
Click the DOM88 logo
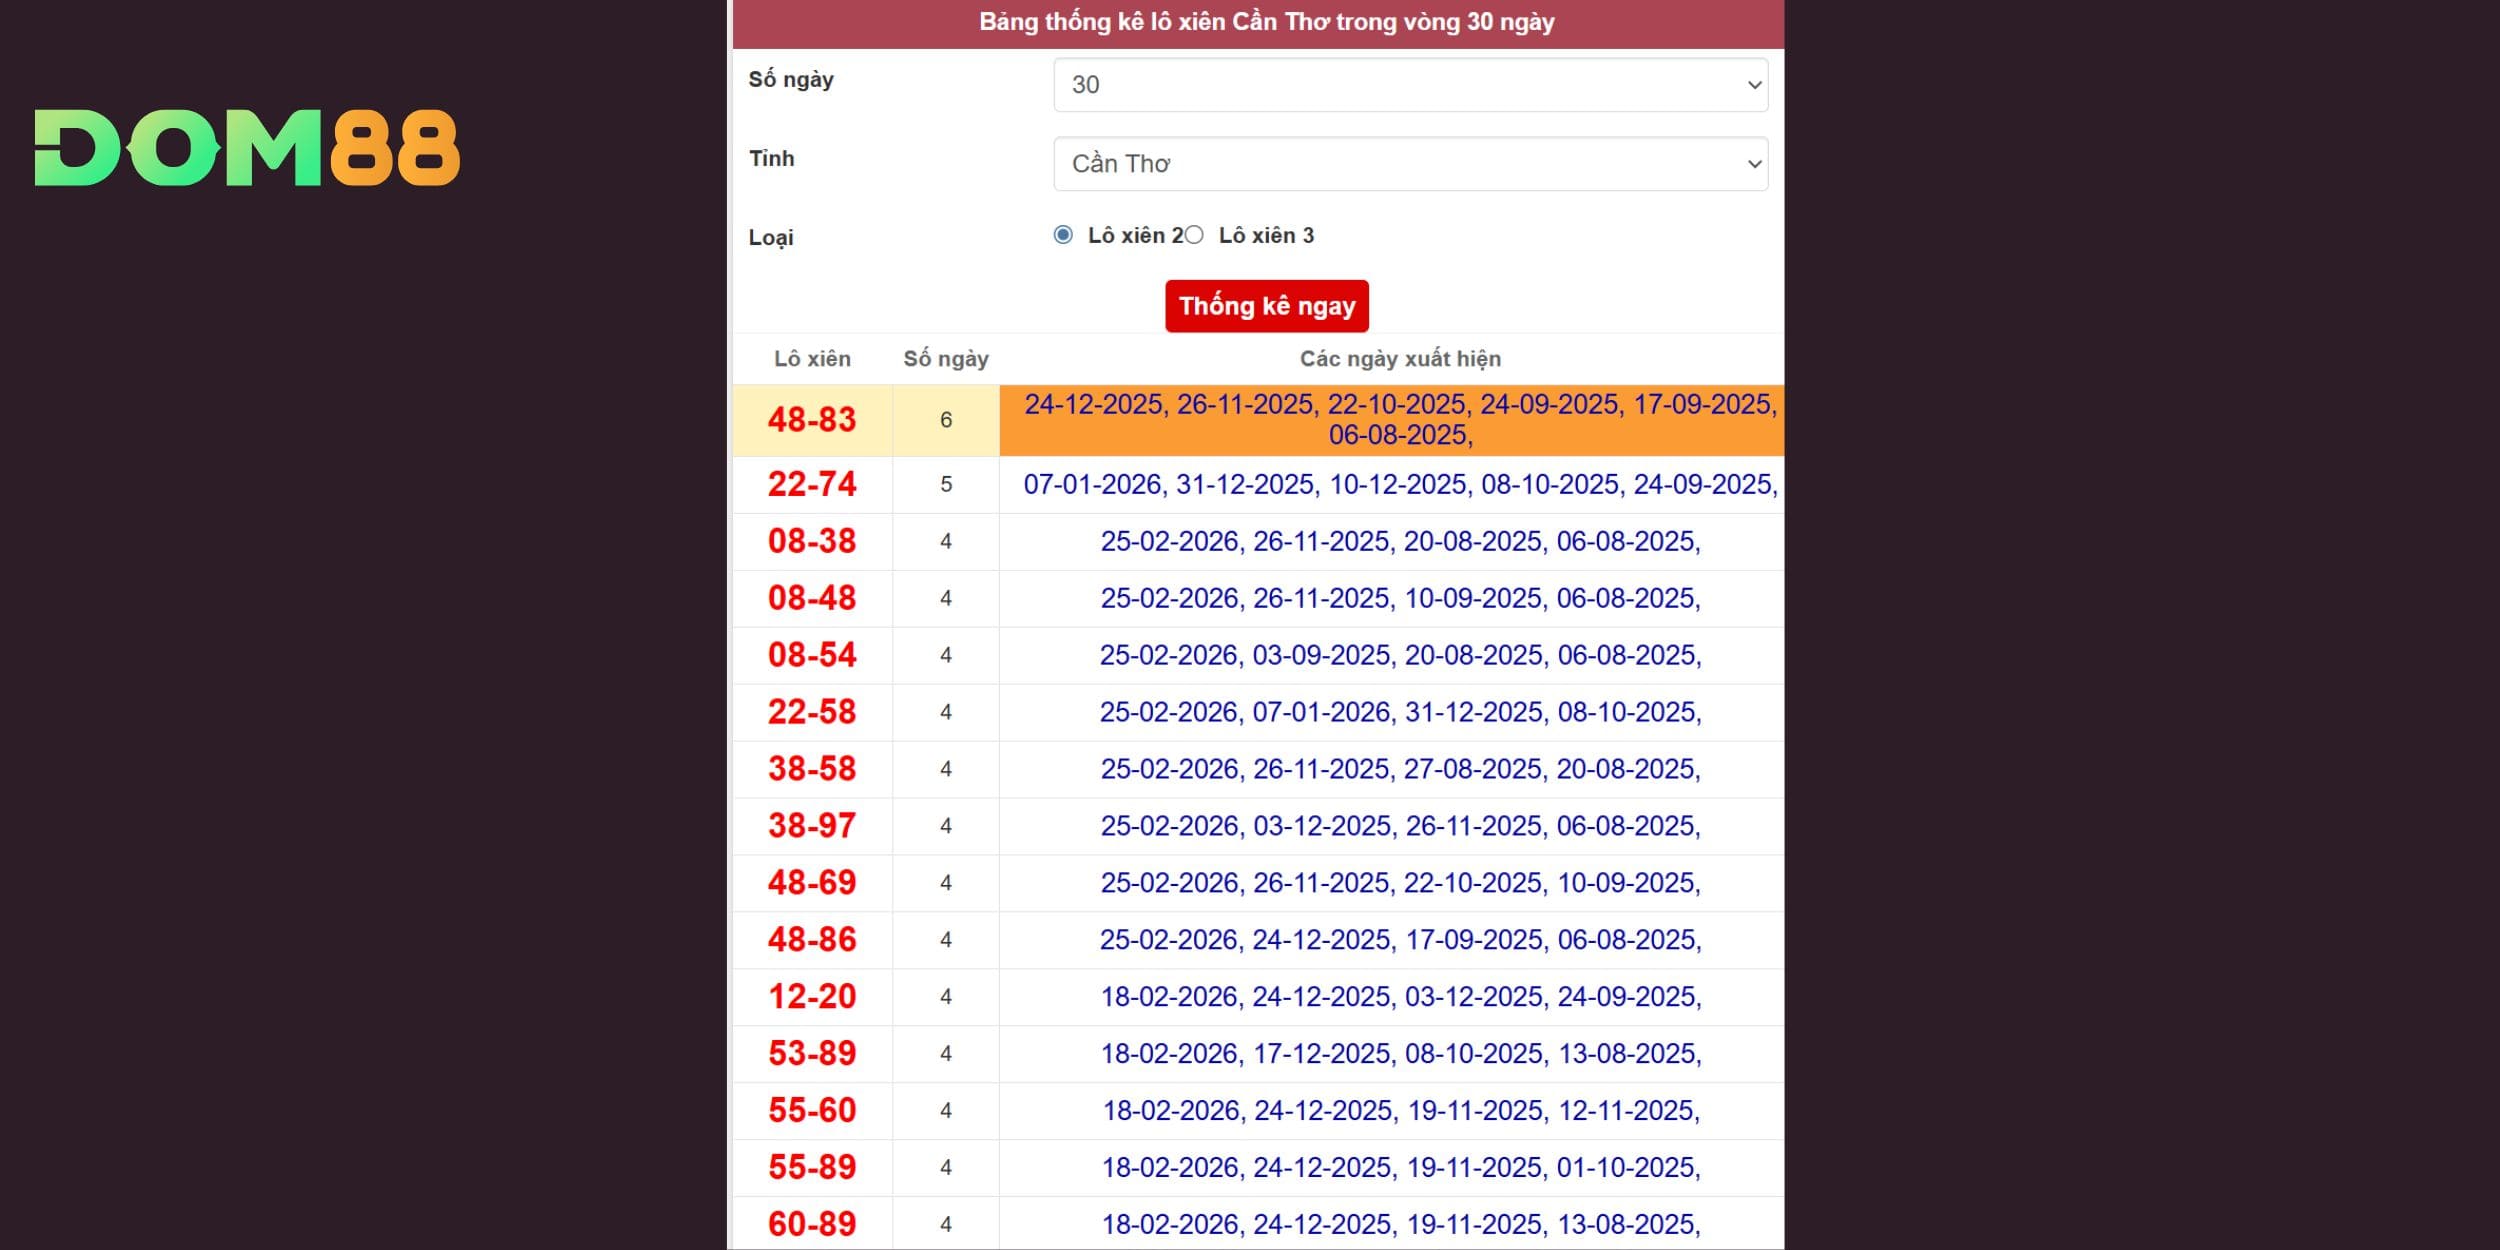(x=247, y=148)
